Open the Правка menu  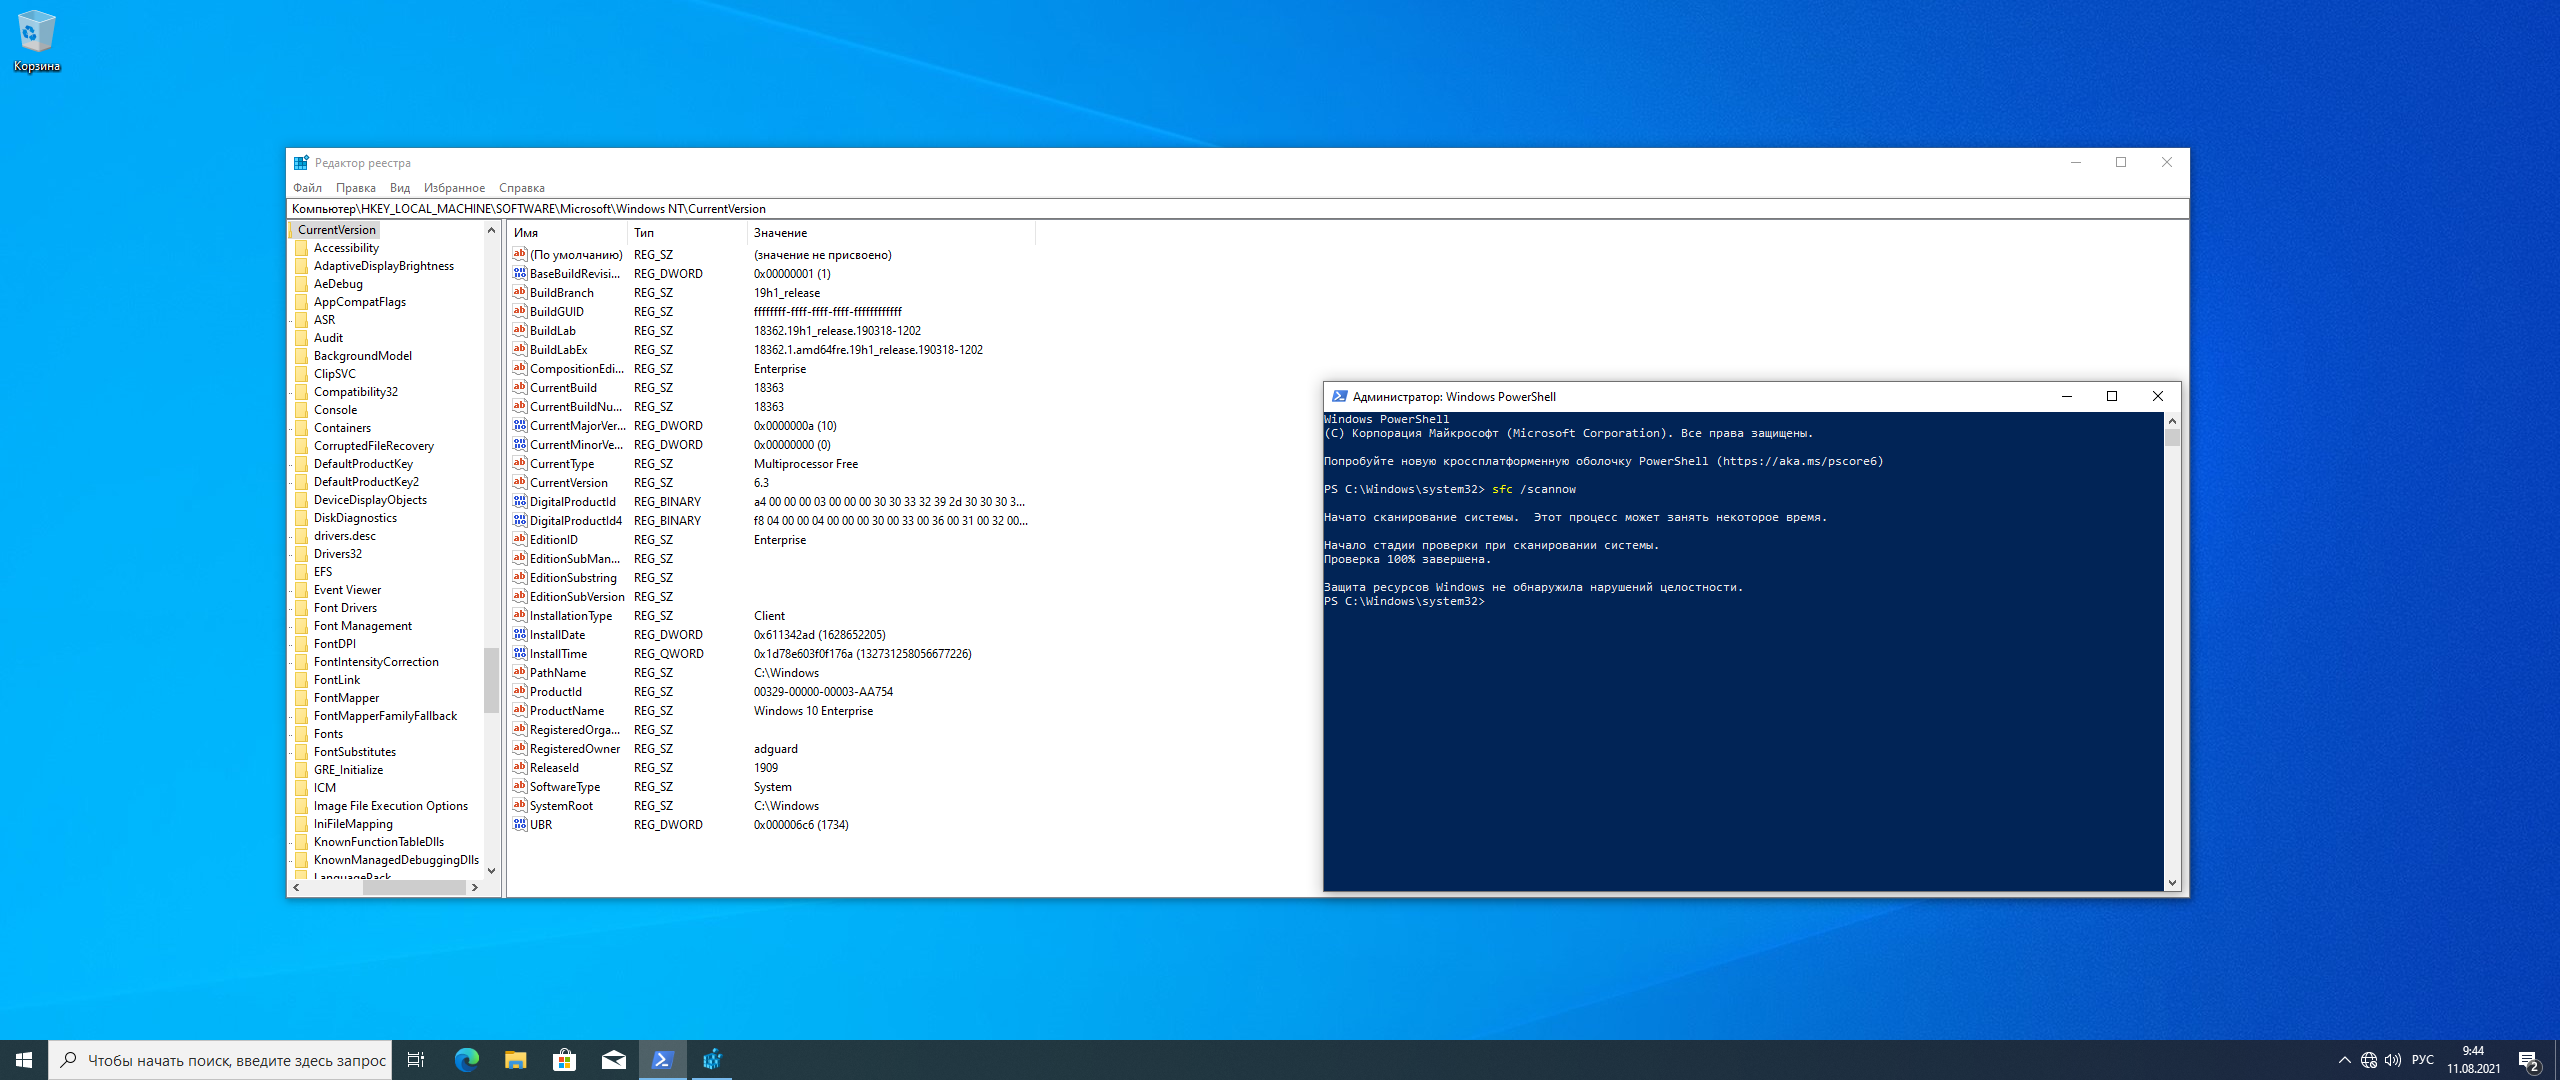pyautogui.click(x=356, y=188)
